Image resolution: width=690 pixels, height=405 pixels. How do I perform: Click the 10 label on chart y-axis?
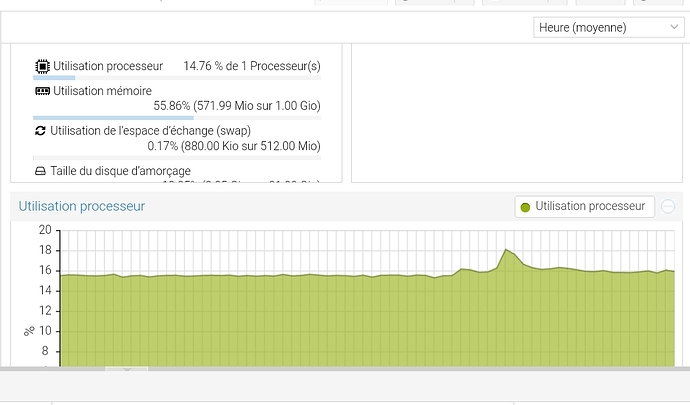point(45,331)
